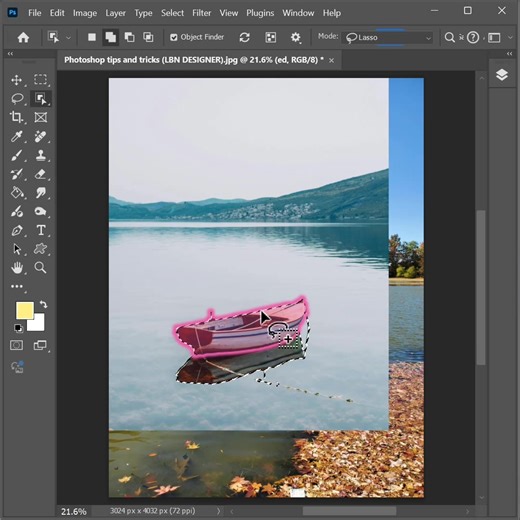Choose Intersect with selection mode

(148, 37)
